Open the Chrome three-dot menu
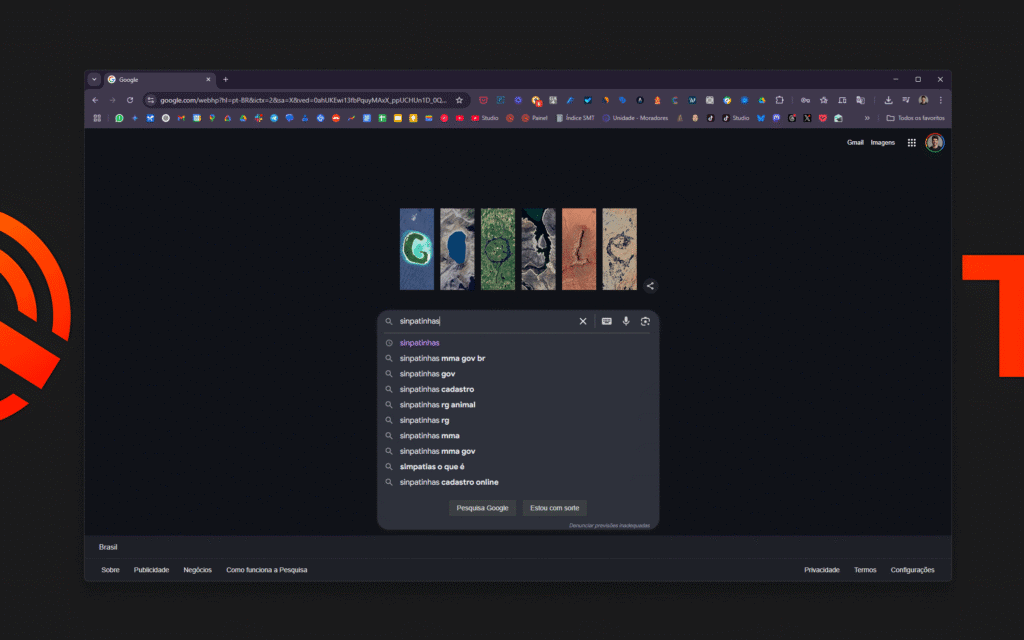The width and height of the screenshot is (1024, 640). coord(940,100)
